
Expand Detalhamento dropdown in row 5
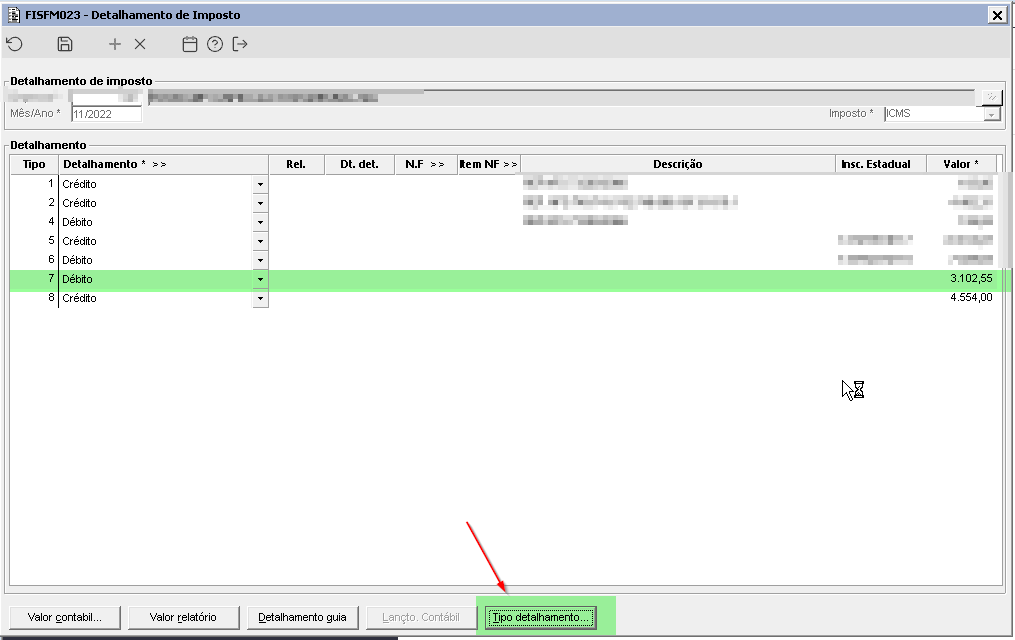260,241
